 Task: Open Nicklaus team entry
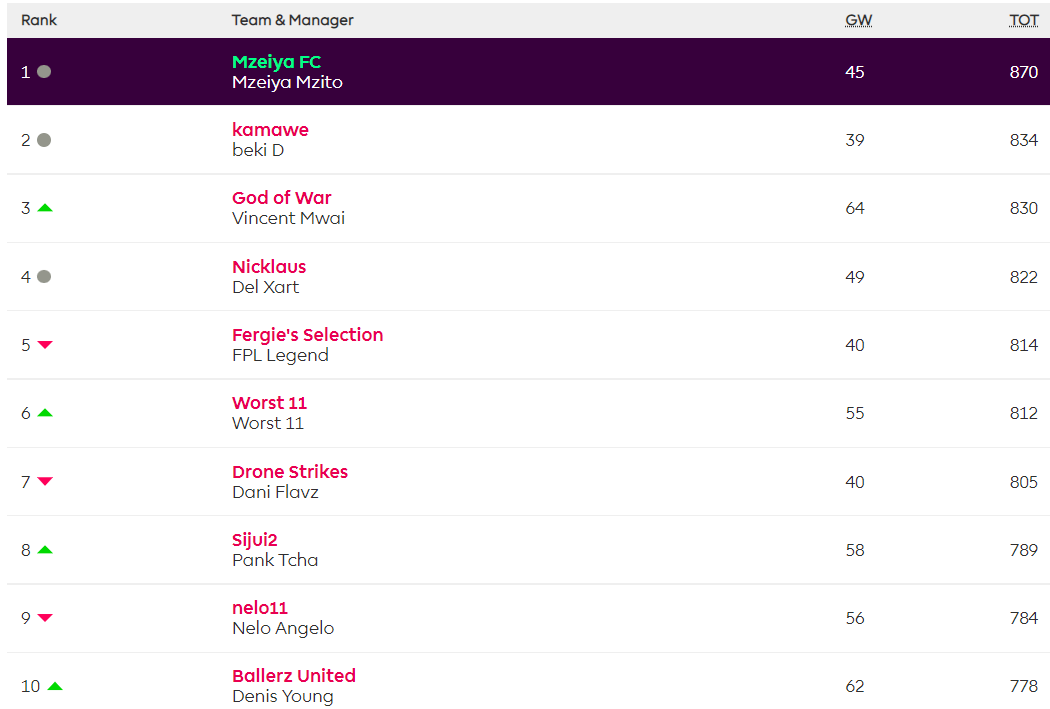click(269, 267)
